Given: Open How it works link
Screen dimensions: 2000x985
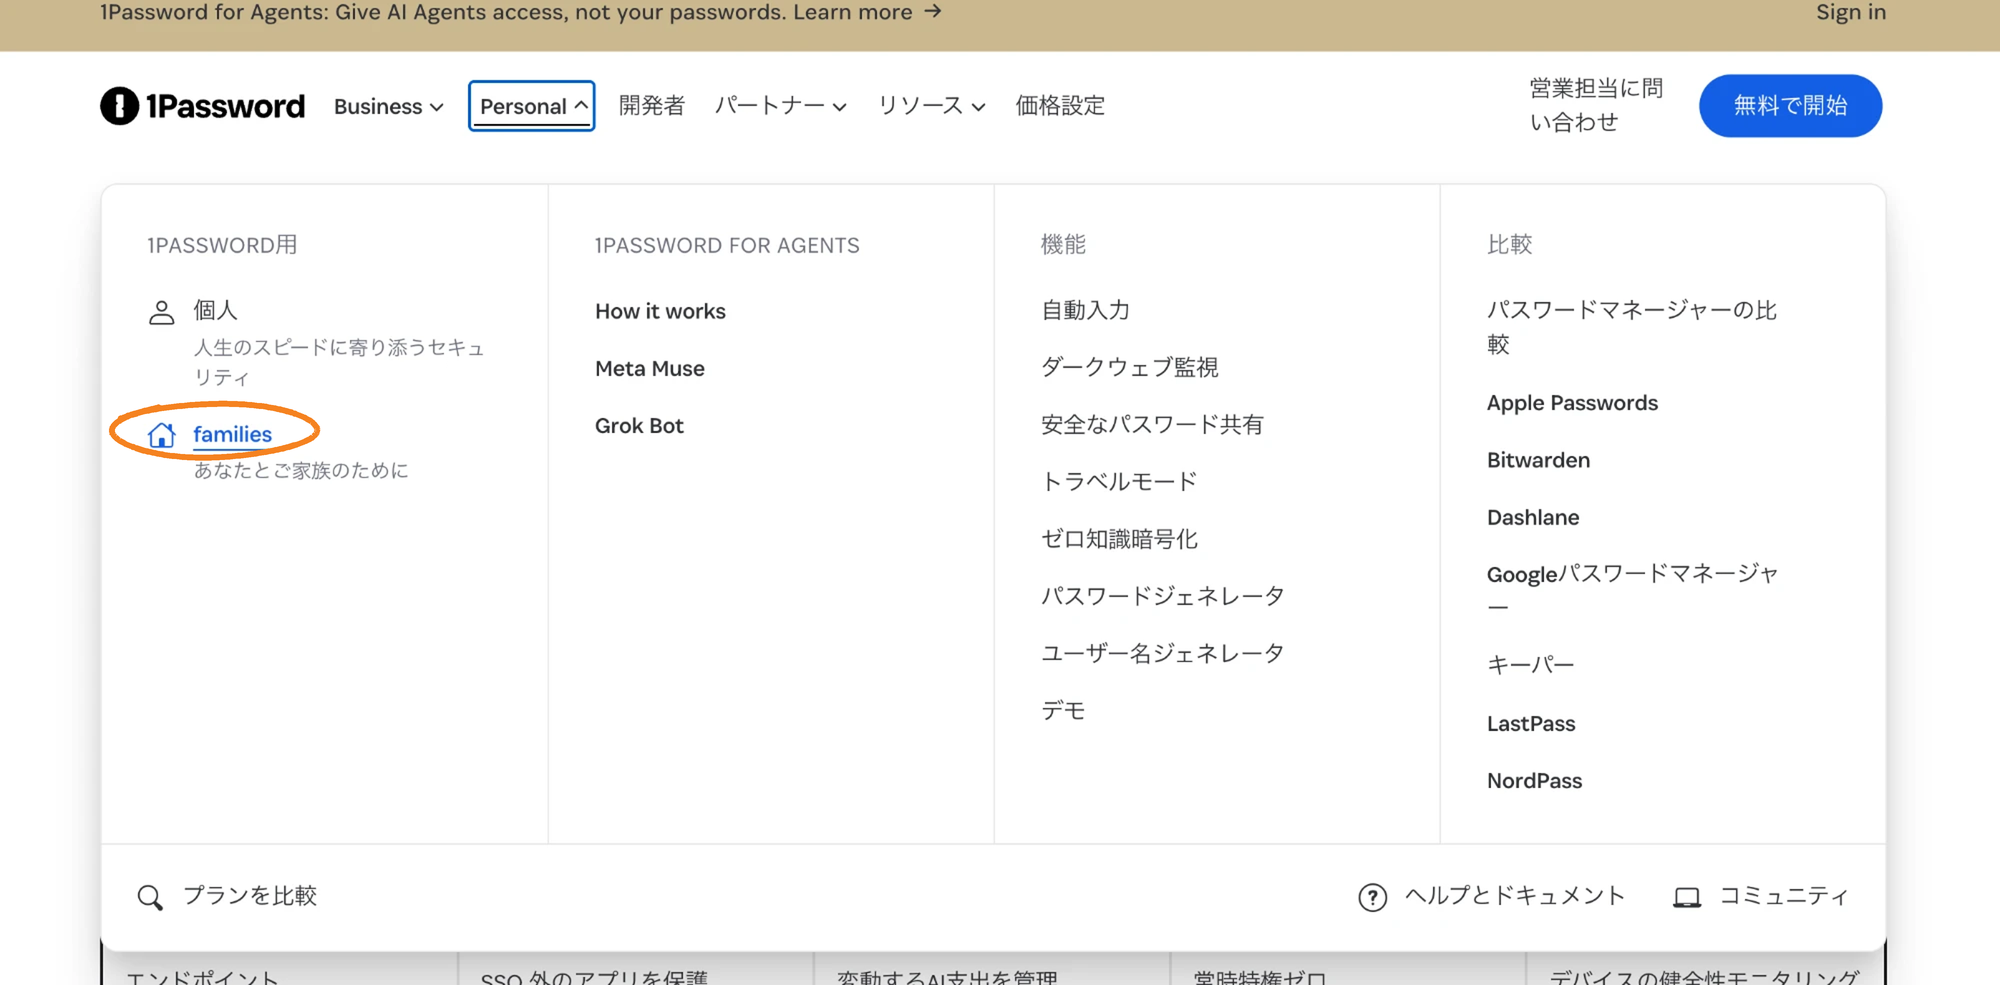Looking at the screenshot, I should [x=660, y=311].
